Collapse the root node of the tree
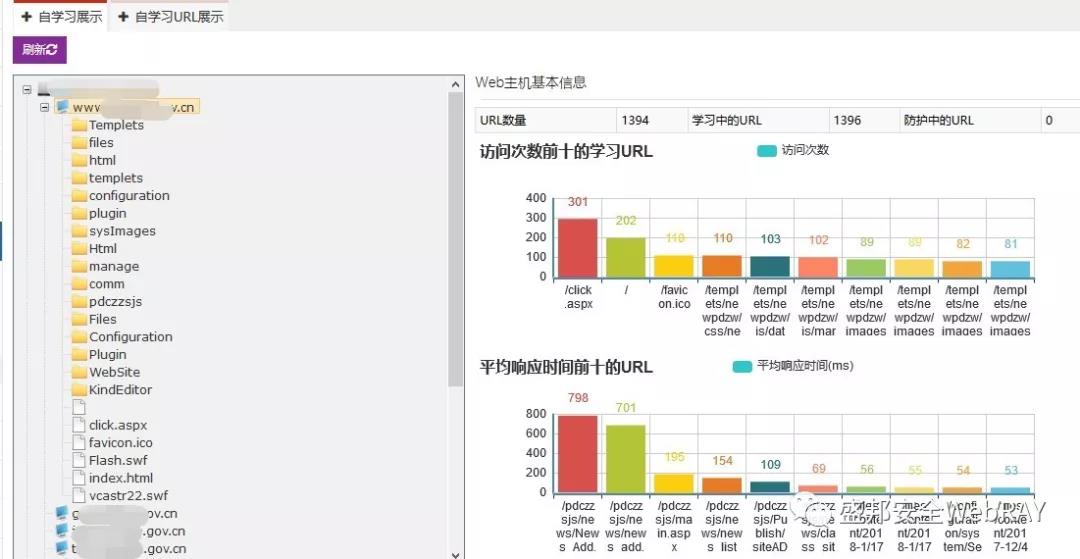This screenshot has height=559, width=1080. [27, 89]
